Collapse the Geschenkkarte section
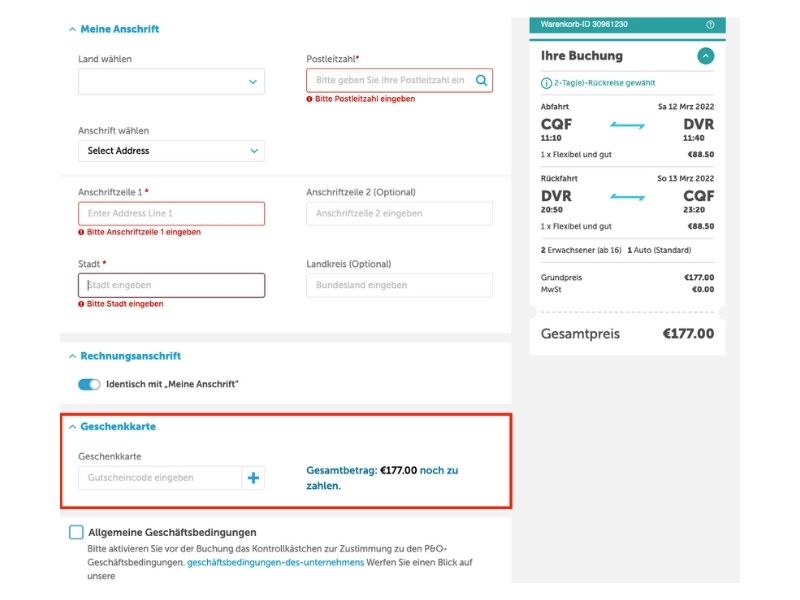The width and height of the screenshot is (800, 600). pos(72,427)
